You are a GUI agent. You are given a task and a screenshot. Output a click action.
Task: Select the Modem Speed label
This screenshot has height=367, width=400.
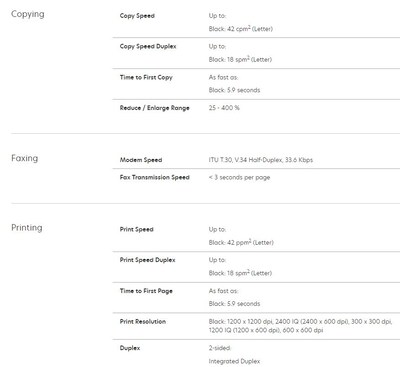tap(141, 160)
